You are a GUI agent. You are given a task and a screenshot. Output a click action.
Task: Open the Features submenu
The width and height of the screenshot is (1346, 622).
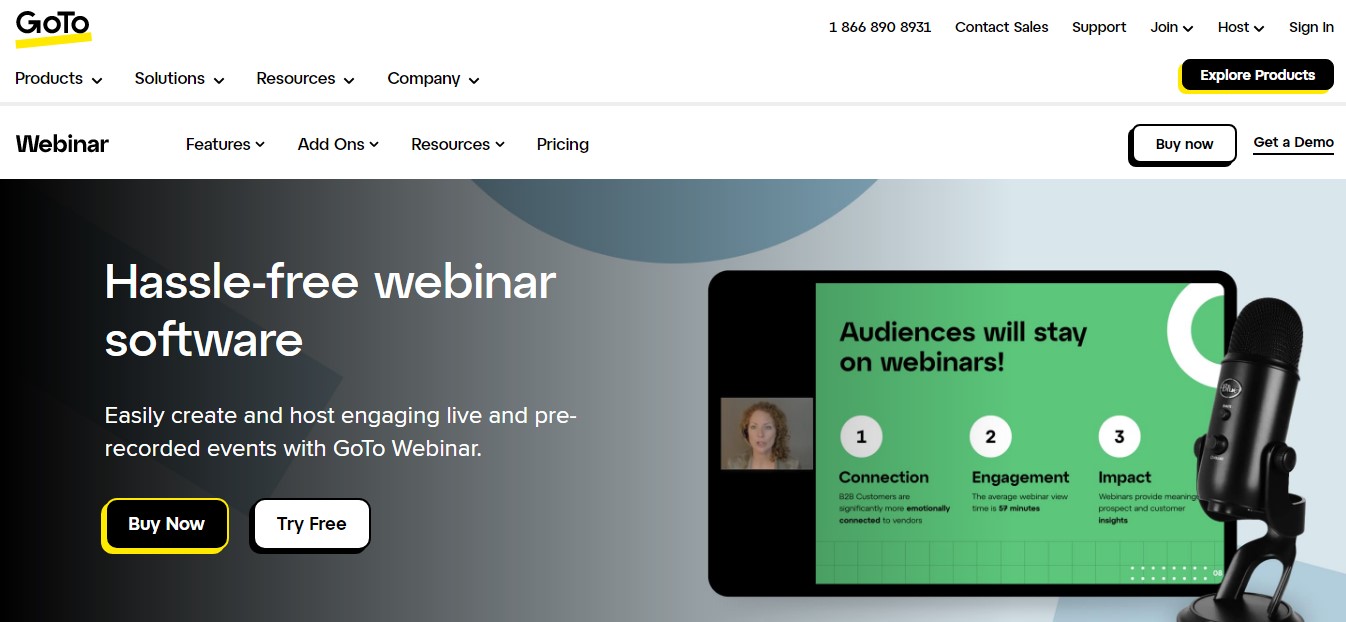click(225, 144)
